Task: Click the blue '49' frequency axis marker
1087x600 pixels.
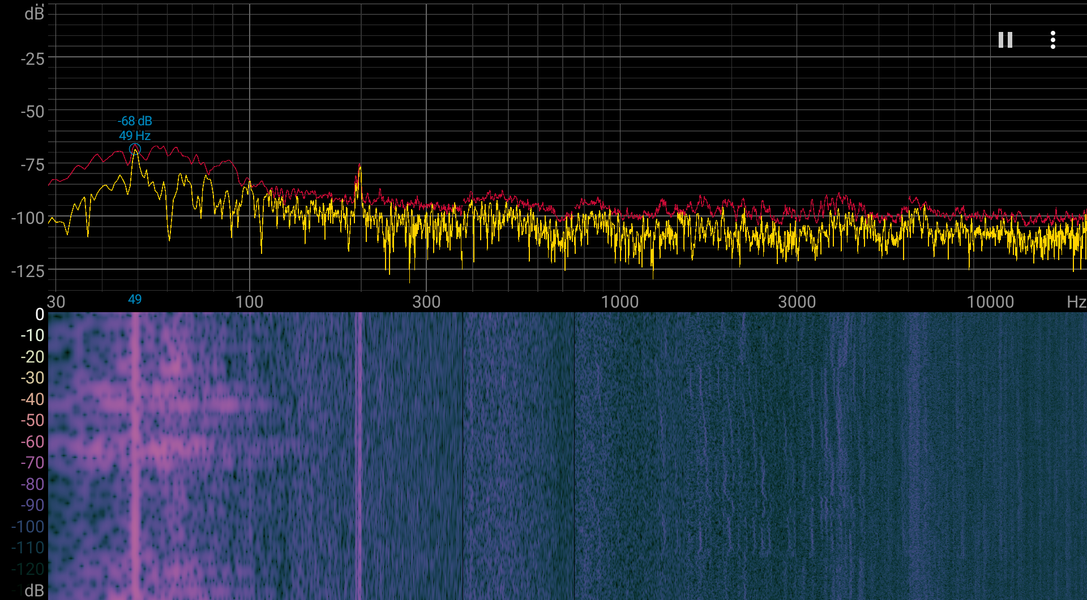Action: tap(134, 299)
